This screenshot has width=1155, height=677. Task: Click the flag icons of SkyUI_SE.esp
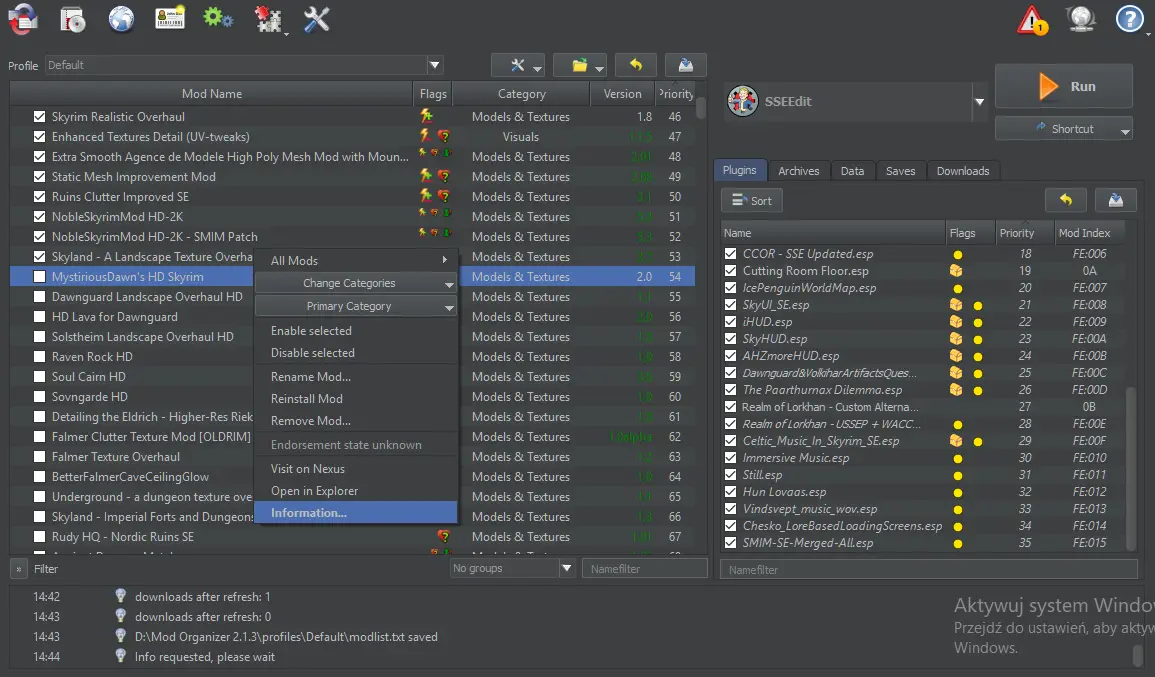tap(966, 304)
